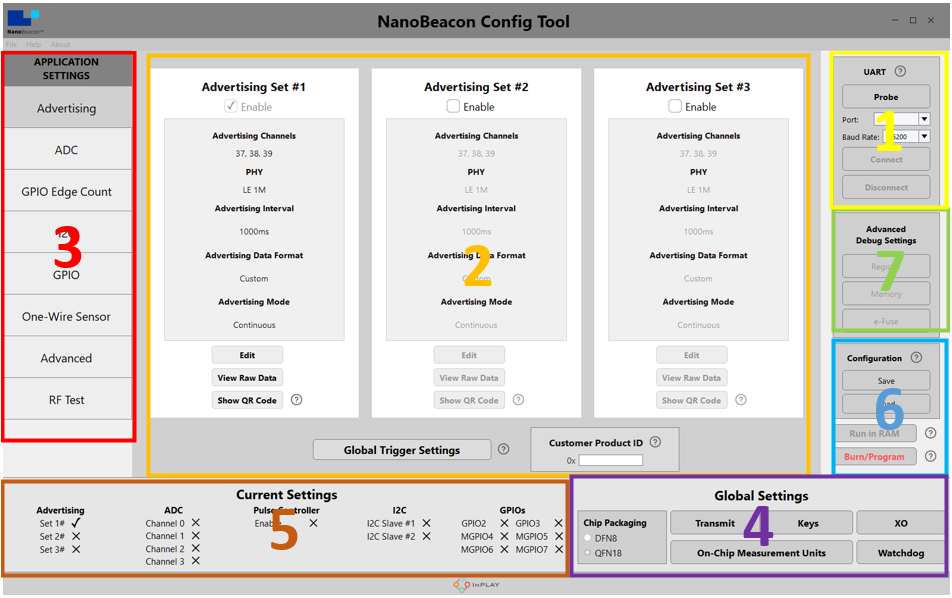Switch to GPIO Edge Count settings
952x598 pixels.
click(67, 191)
